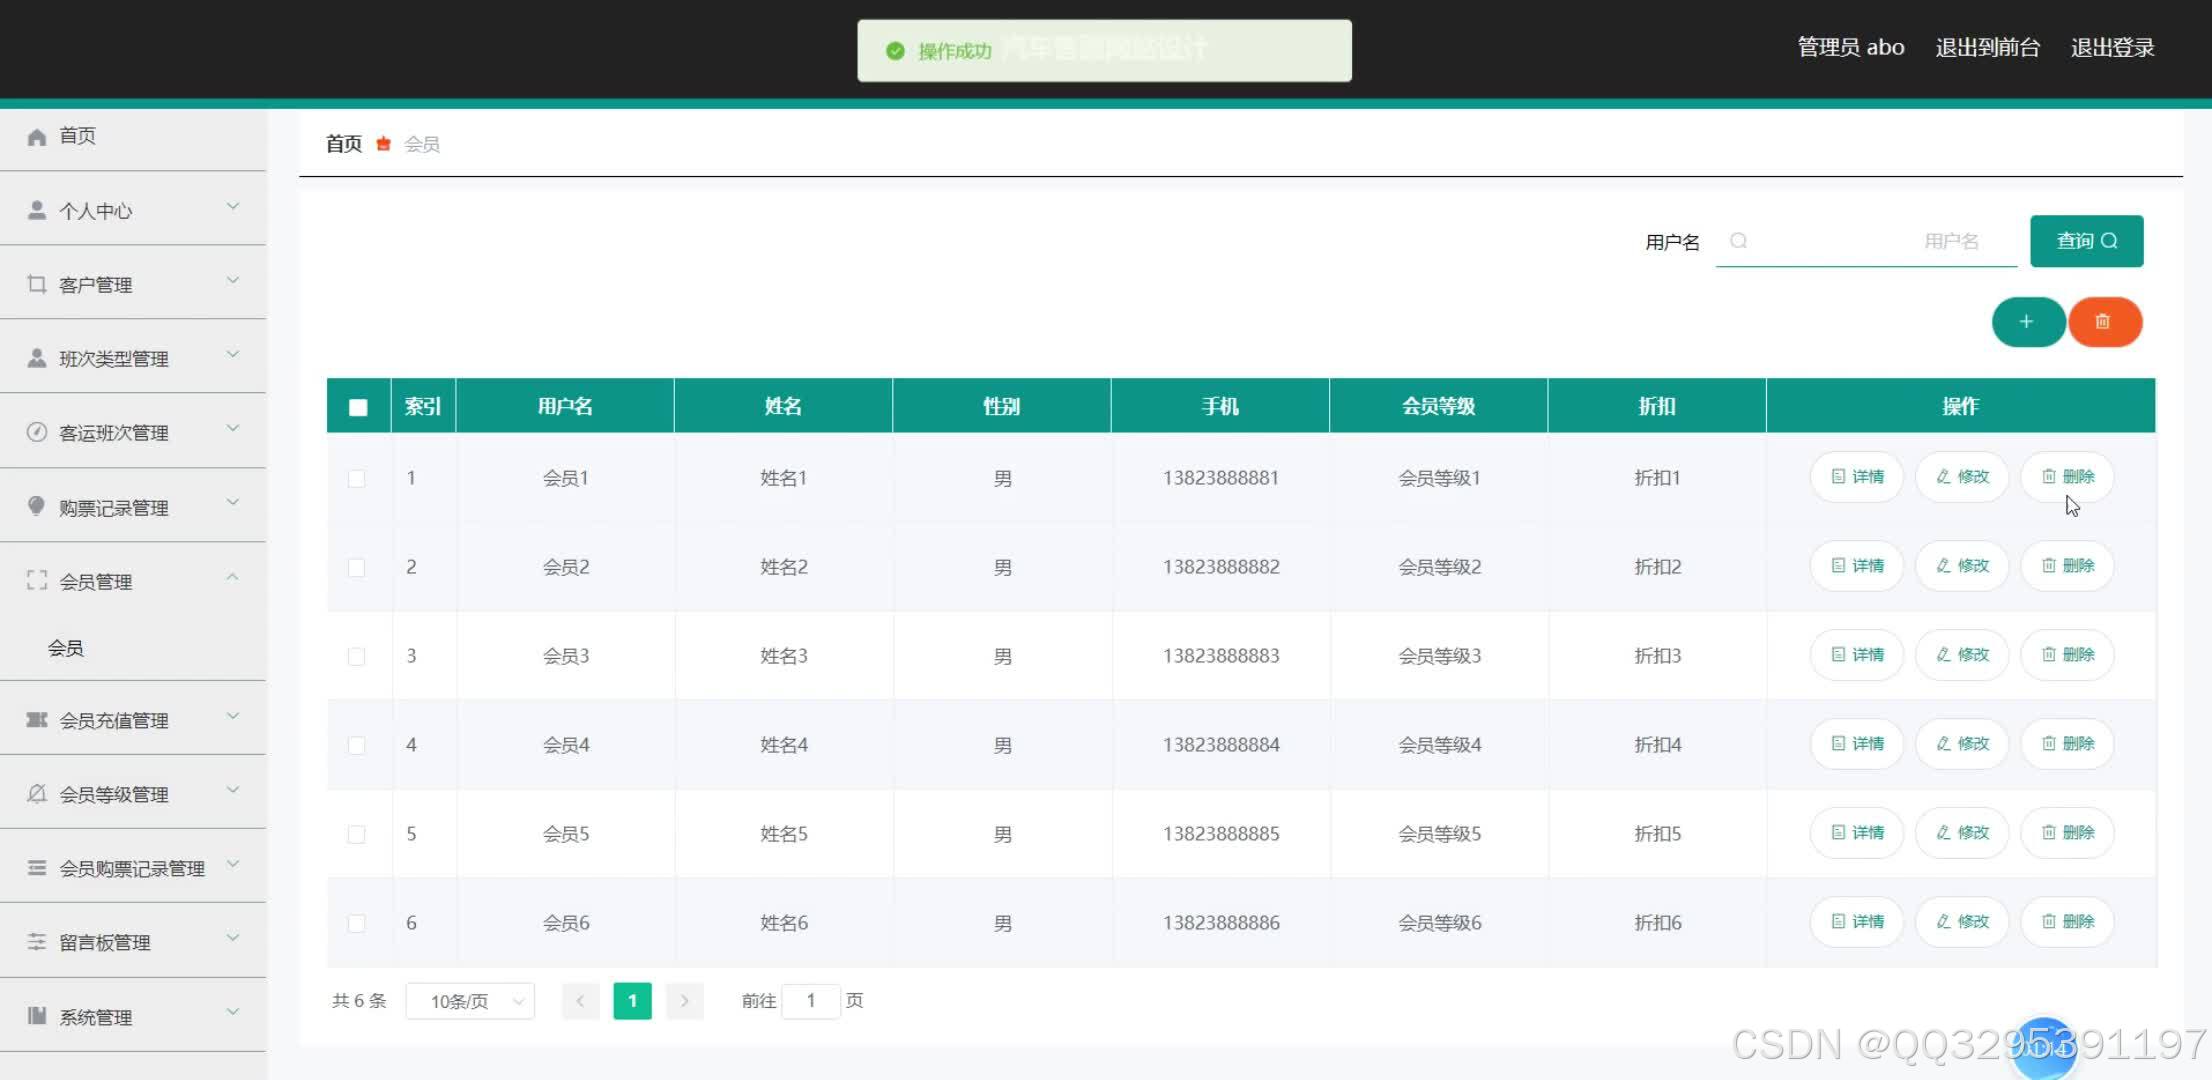This screenshot has width=2212, height=1080.
Task: Check the row checkbox for 会员4
Action: [356, 745]
